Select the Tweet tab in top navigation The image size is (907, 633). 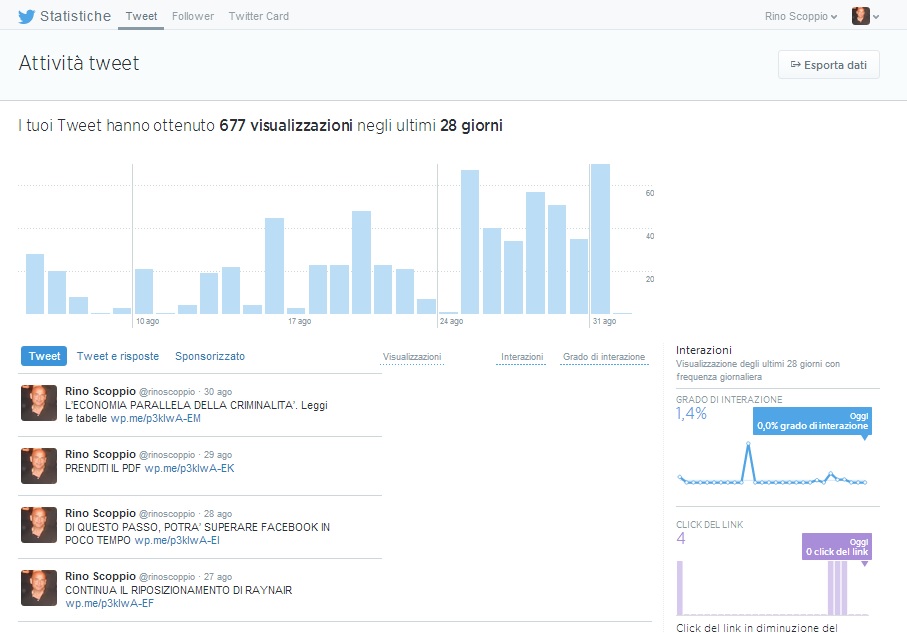coord(141,16)
